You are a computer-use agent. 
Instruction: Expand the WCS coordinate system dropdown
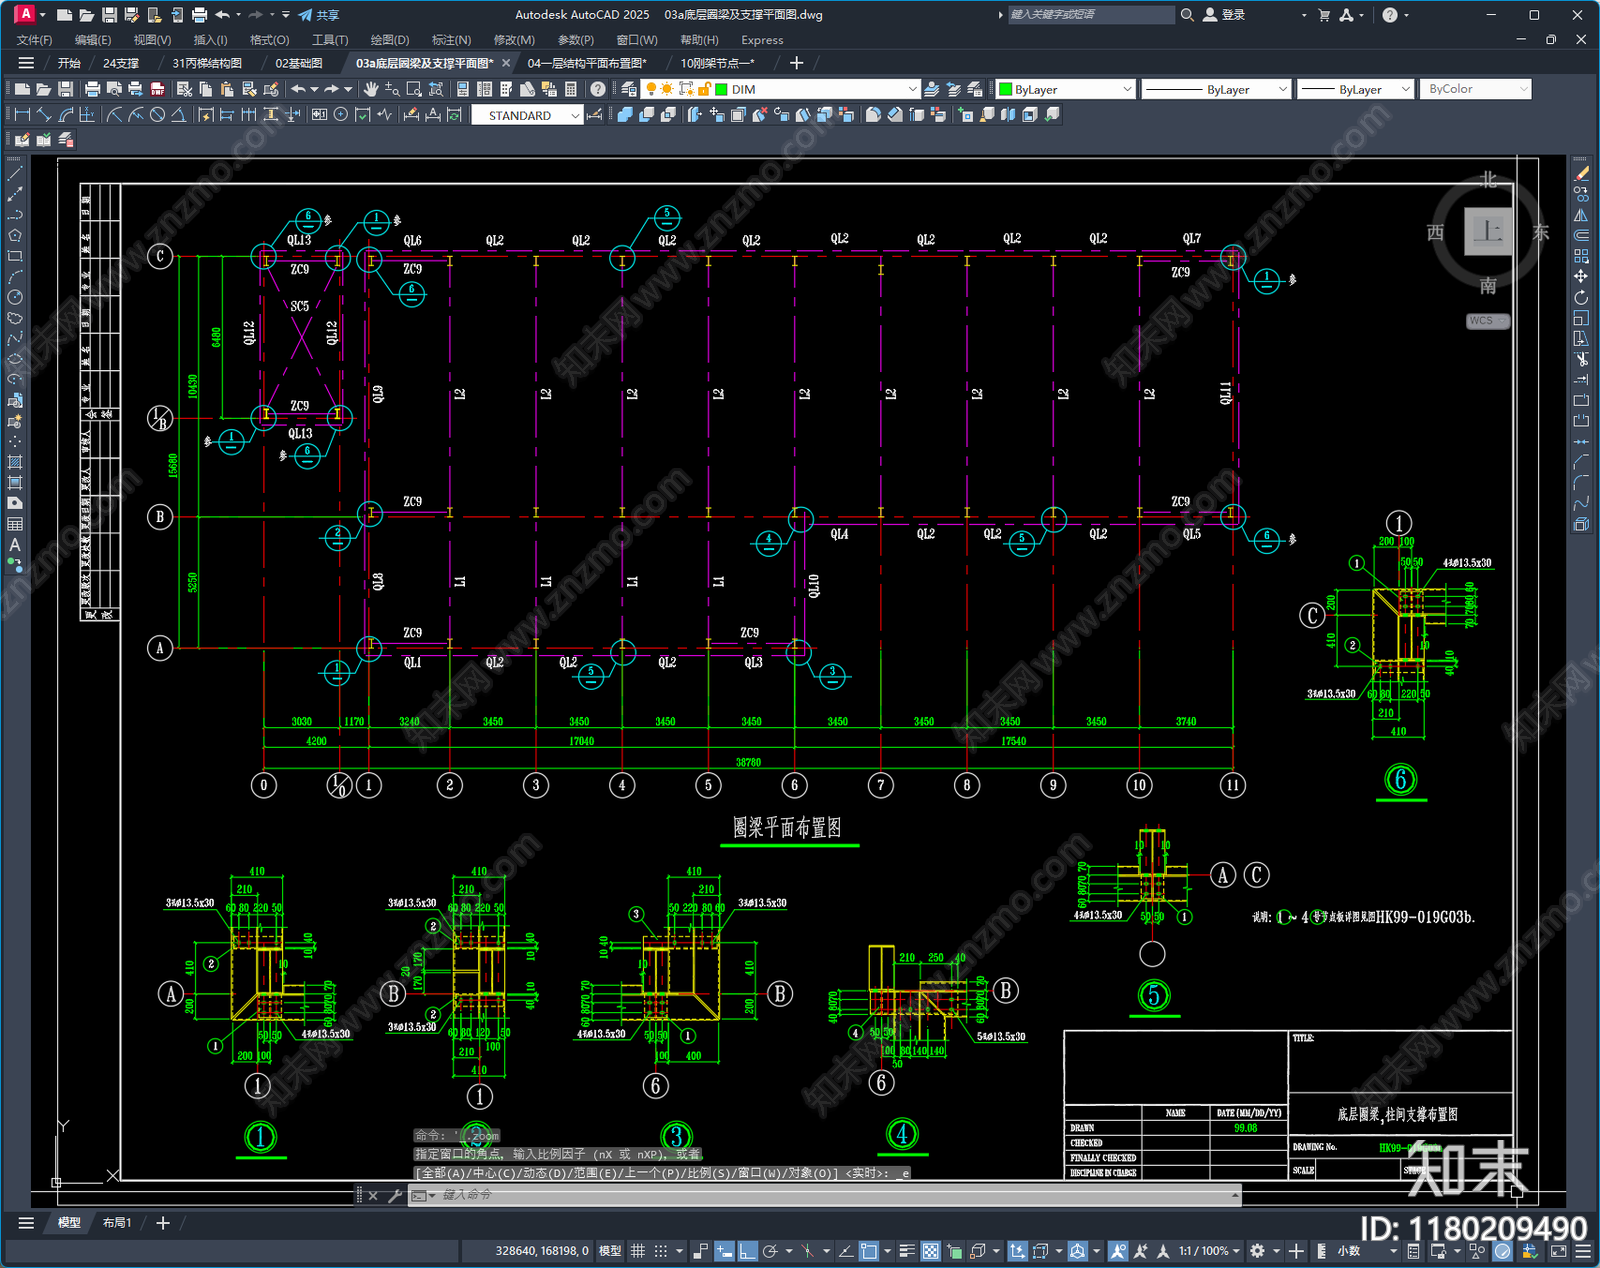[1488, 321]
